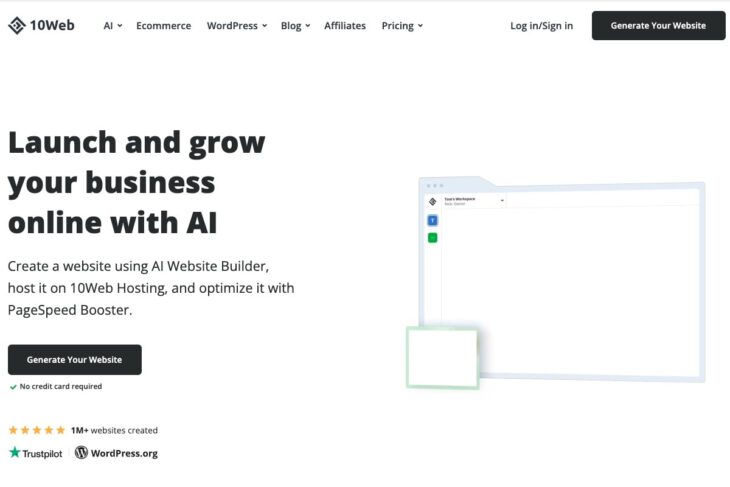
Task: Click the 10Web logo in header
Action: (x=41, y=25)
